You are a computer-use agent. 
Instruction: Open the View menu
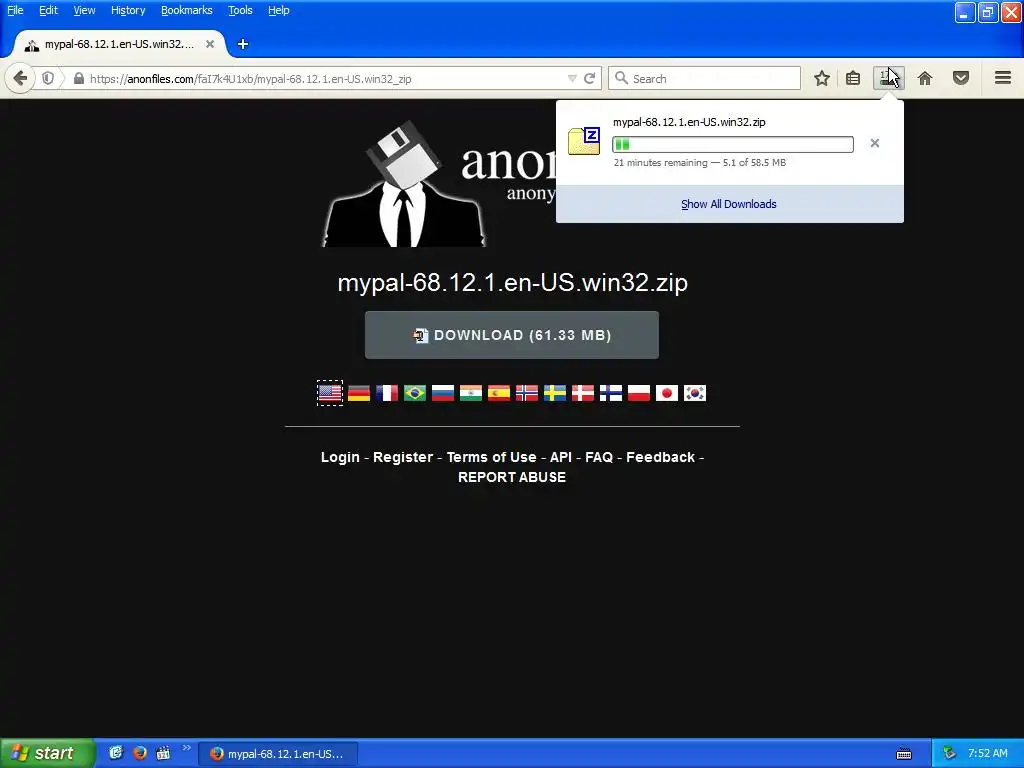click(x=84, y=10)
